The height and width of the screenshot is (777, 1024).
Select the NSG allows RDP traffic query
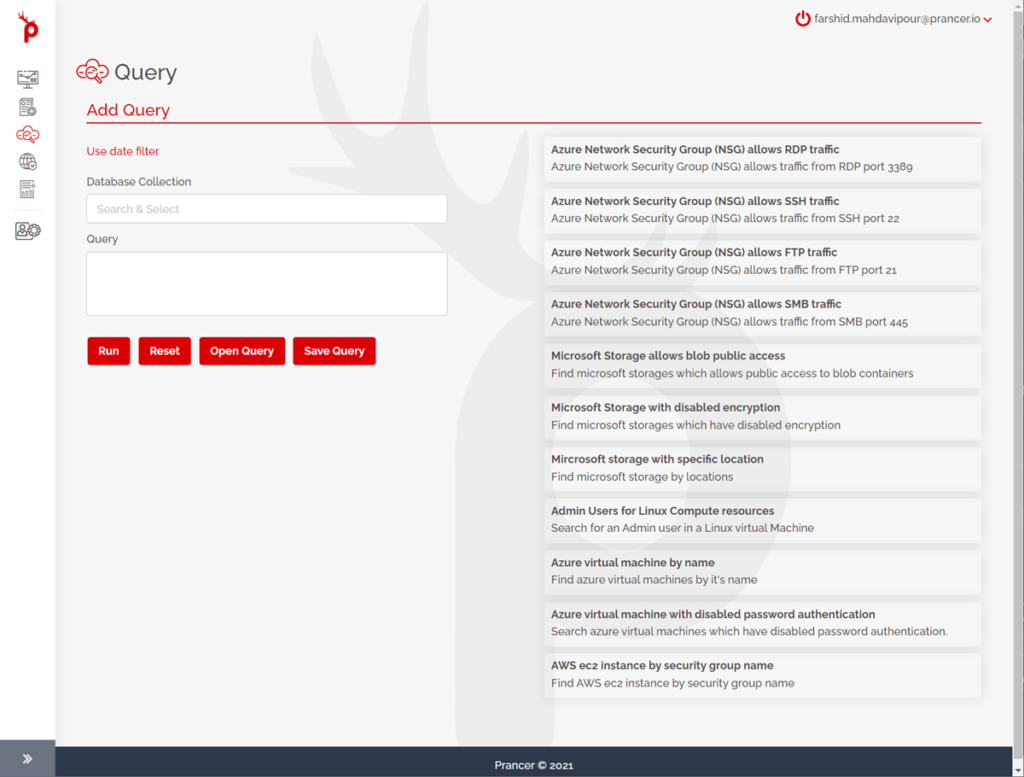(762, 158)
